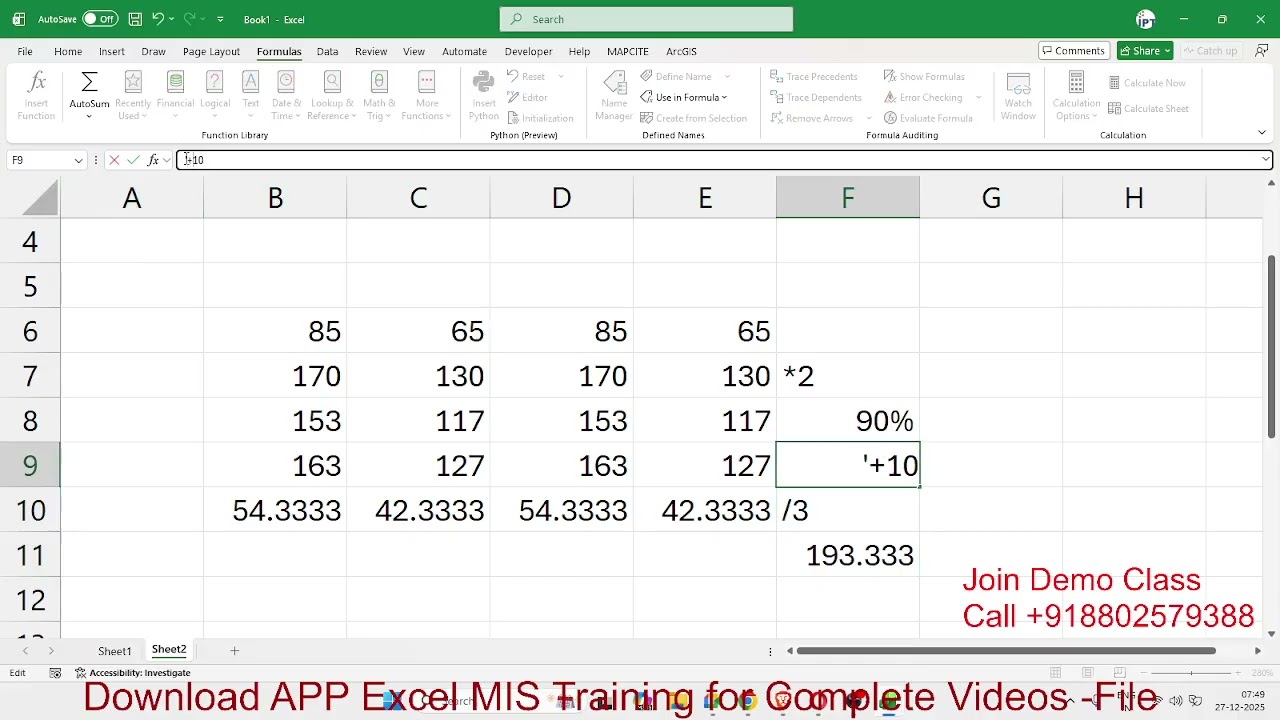Click cell B10 with 54.3333
Viewport: 1280px width, 720px height.
tap(275, 510)
